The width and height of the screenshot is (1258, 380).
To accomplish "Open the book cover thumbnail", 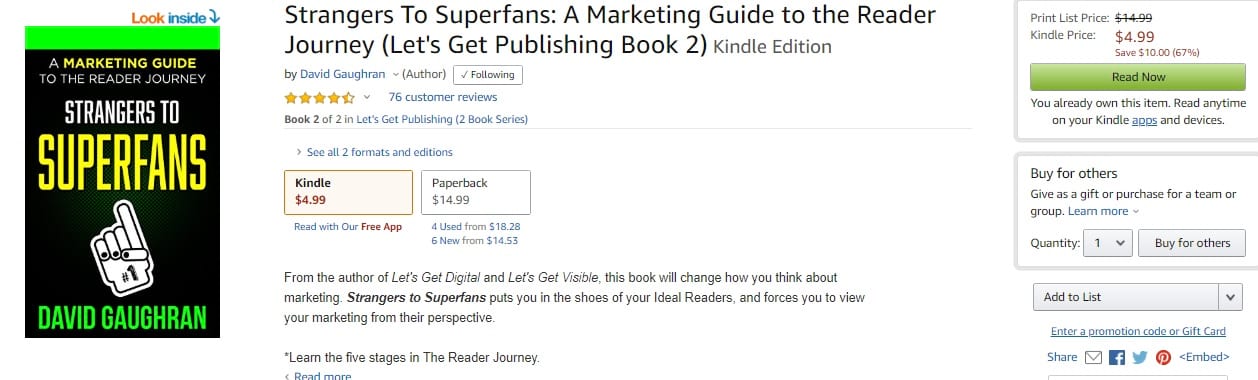I will (123, 182).
